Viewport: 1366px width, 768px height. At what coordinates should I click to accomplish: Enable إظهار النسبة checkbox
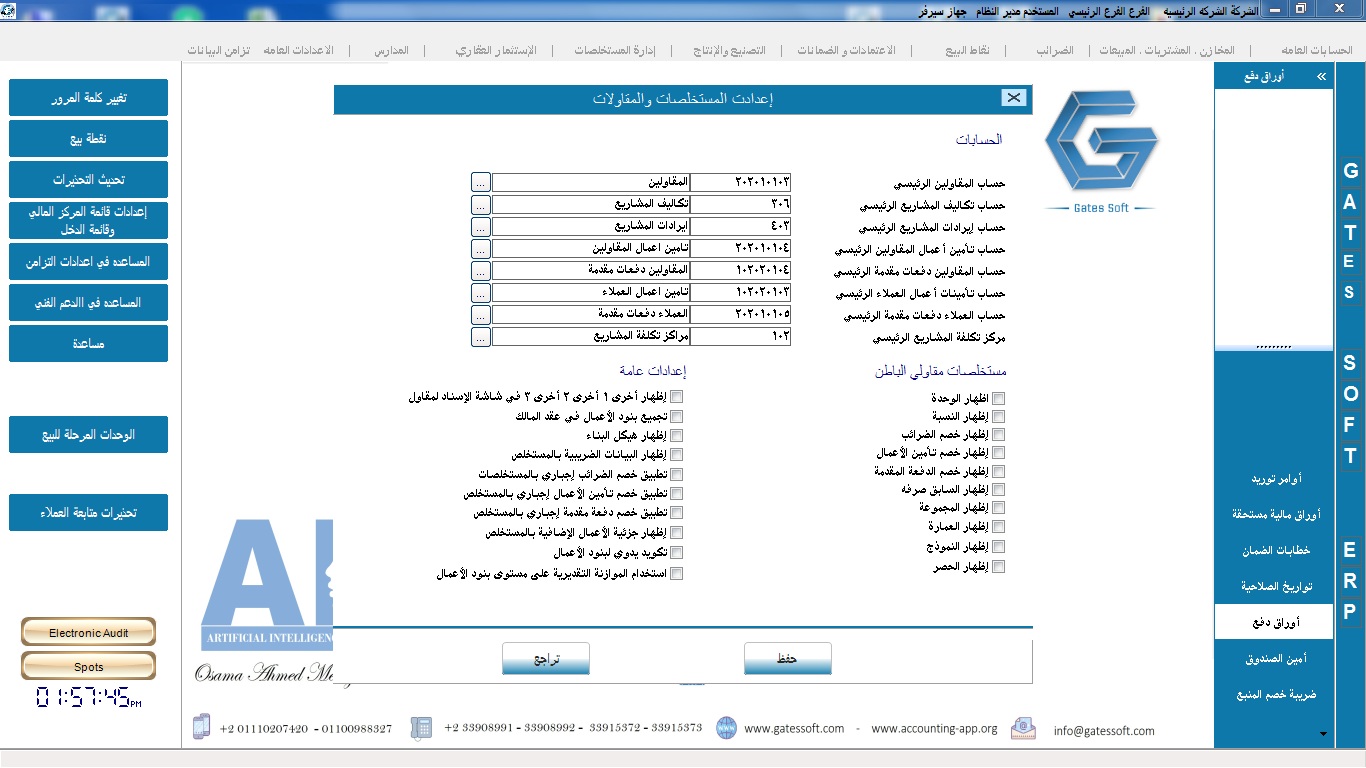(x=999, y=416)
